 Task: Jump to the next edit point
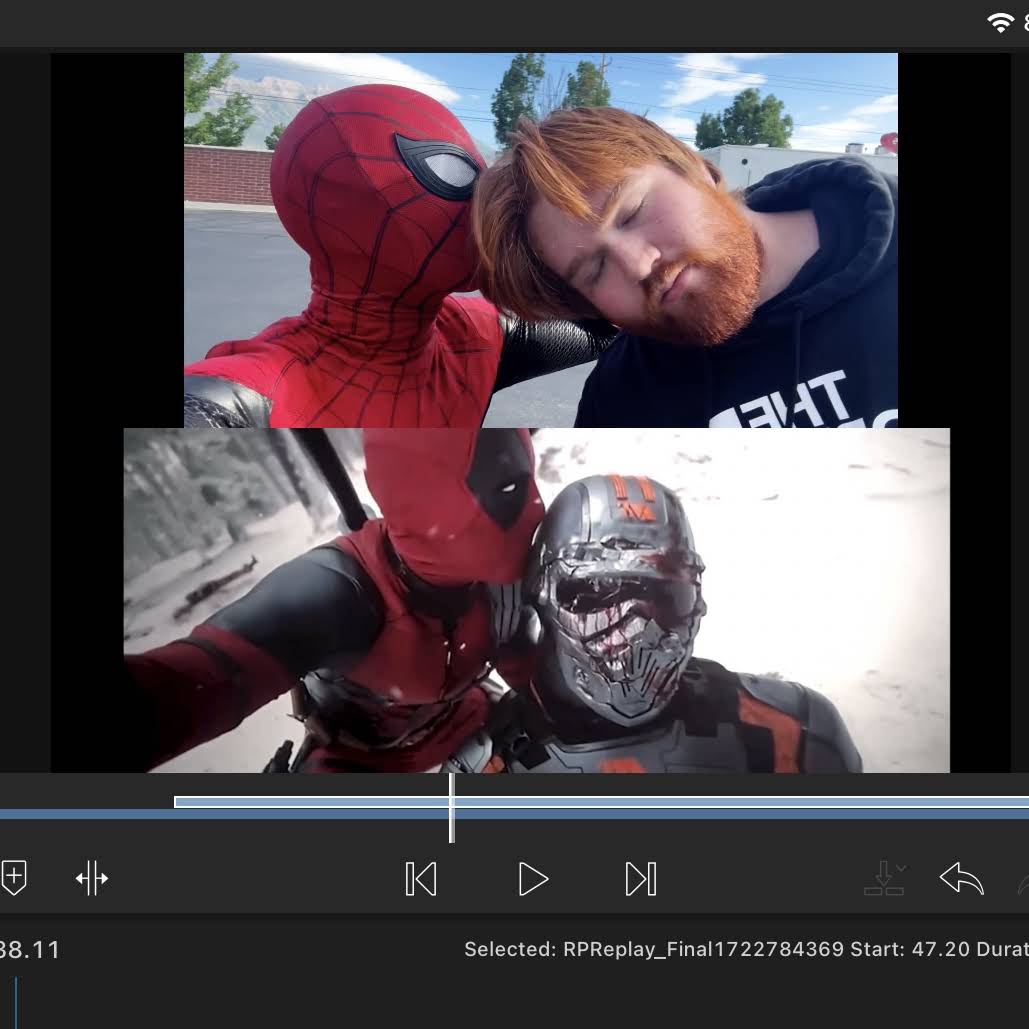[x=641, y=879]
